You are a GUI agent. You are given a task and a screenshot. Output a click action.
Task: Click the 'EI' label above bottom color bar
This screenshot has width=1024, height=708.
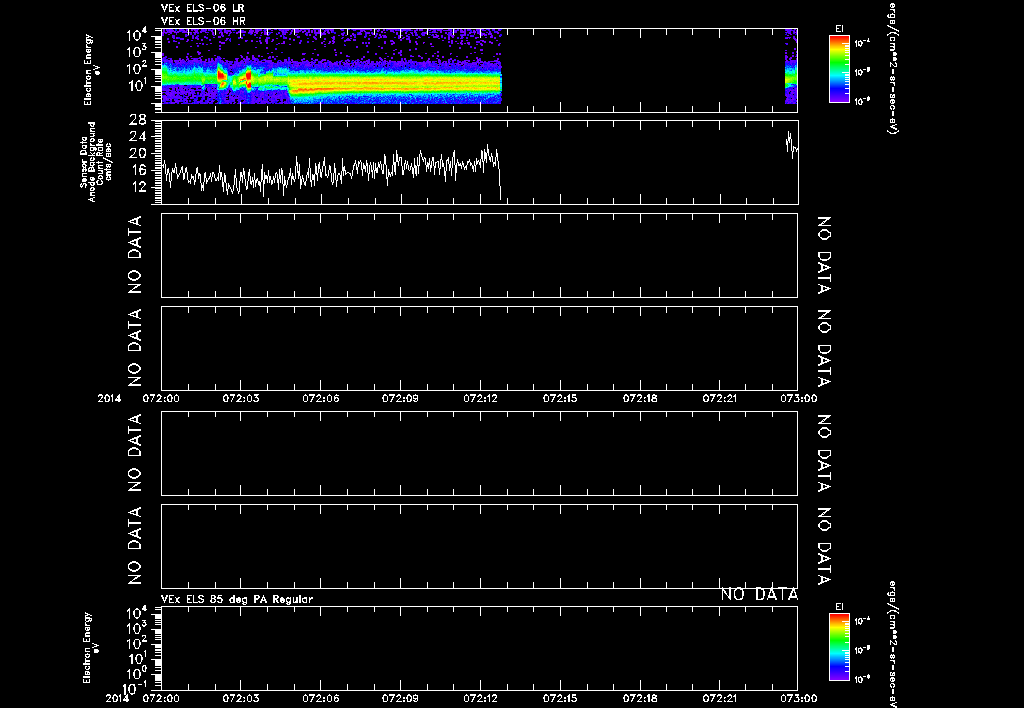pyautogui.click(x=839, y=607)
